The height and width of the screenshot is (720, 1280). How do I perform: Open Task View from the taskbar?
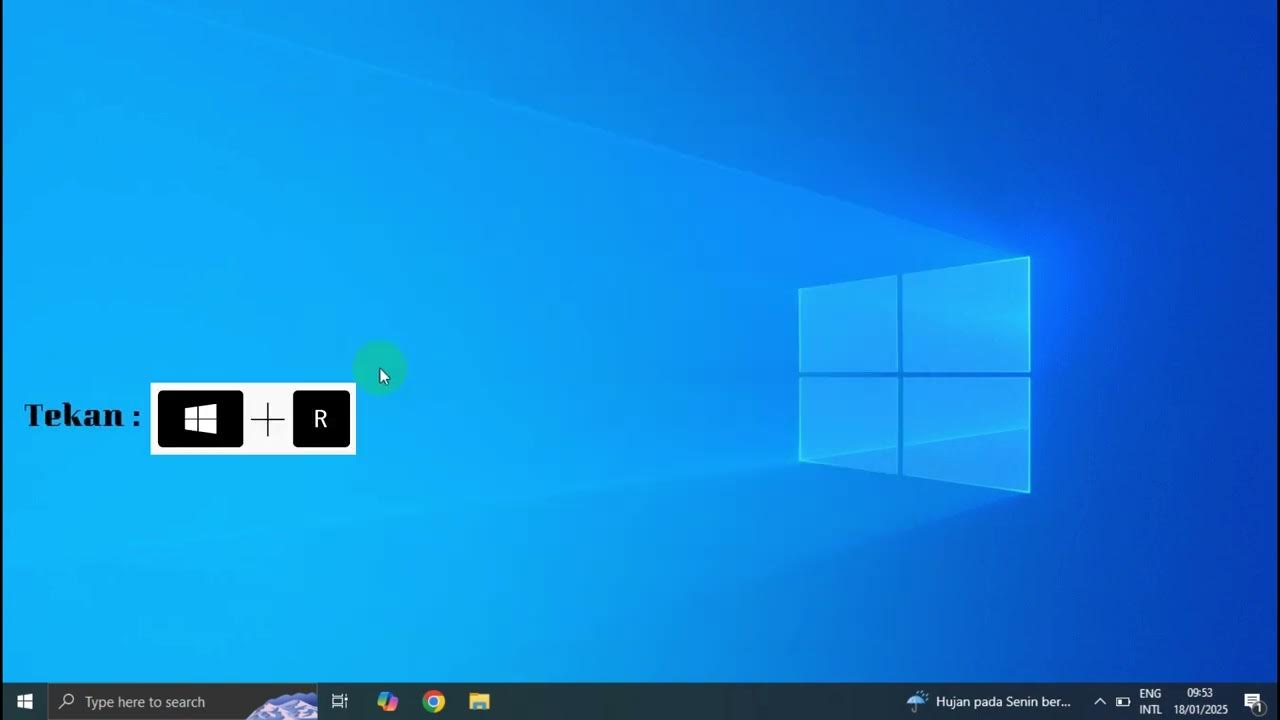coord(340,702)
